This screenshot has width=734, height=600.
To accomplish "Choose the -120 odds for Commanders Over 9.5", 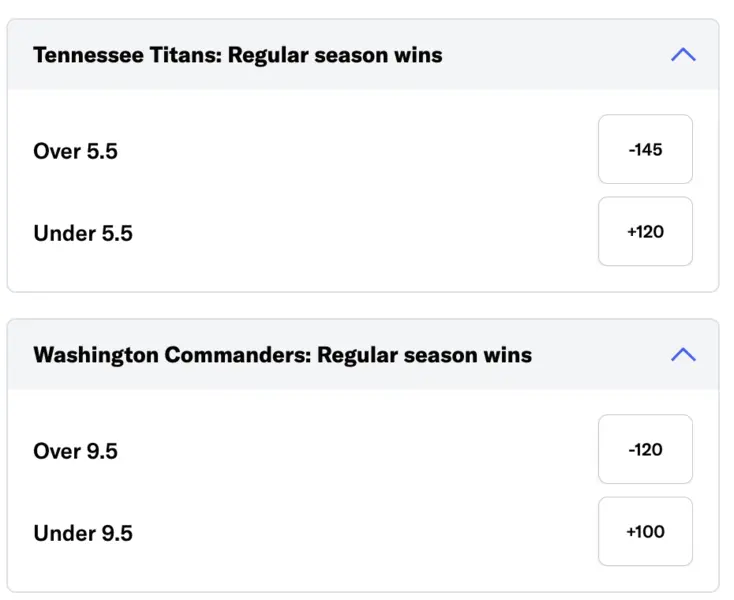I will tap(645, 450).
